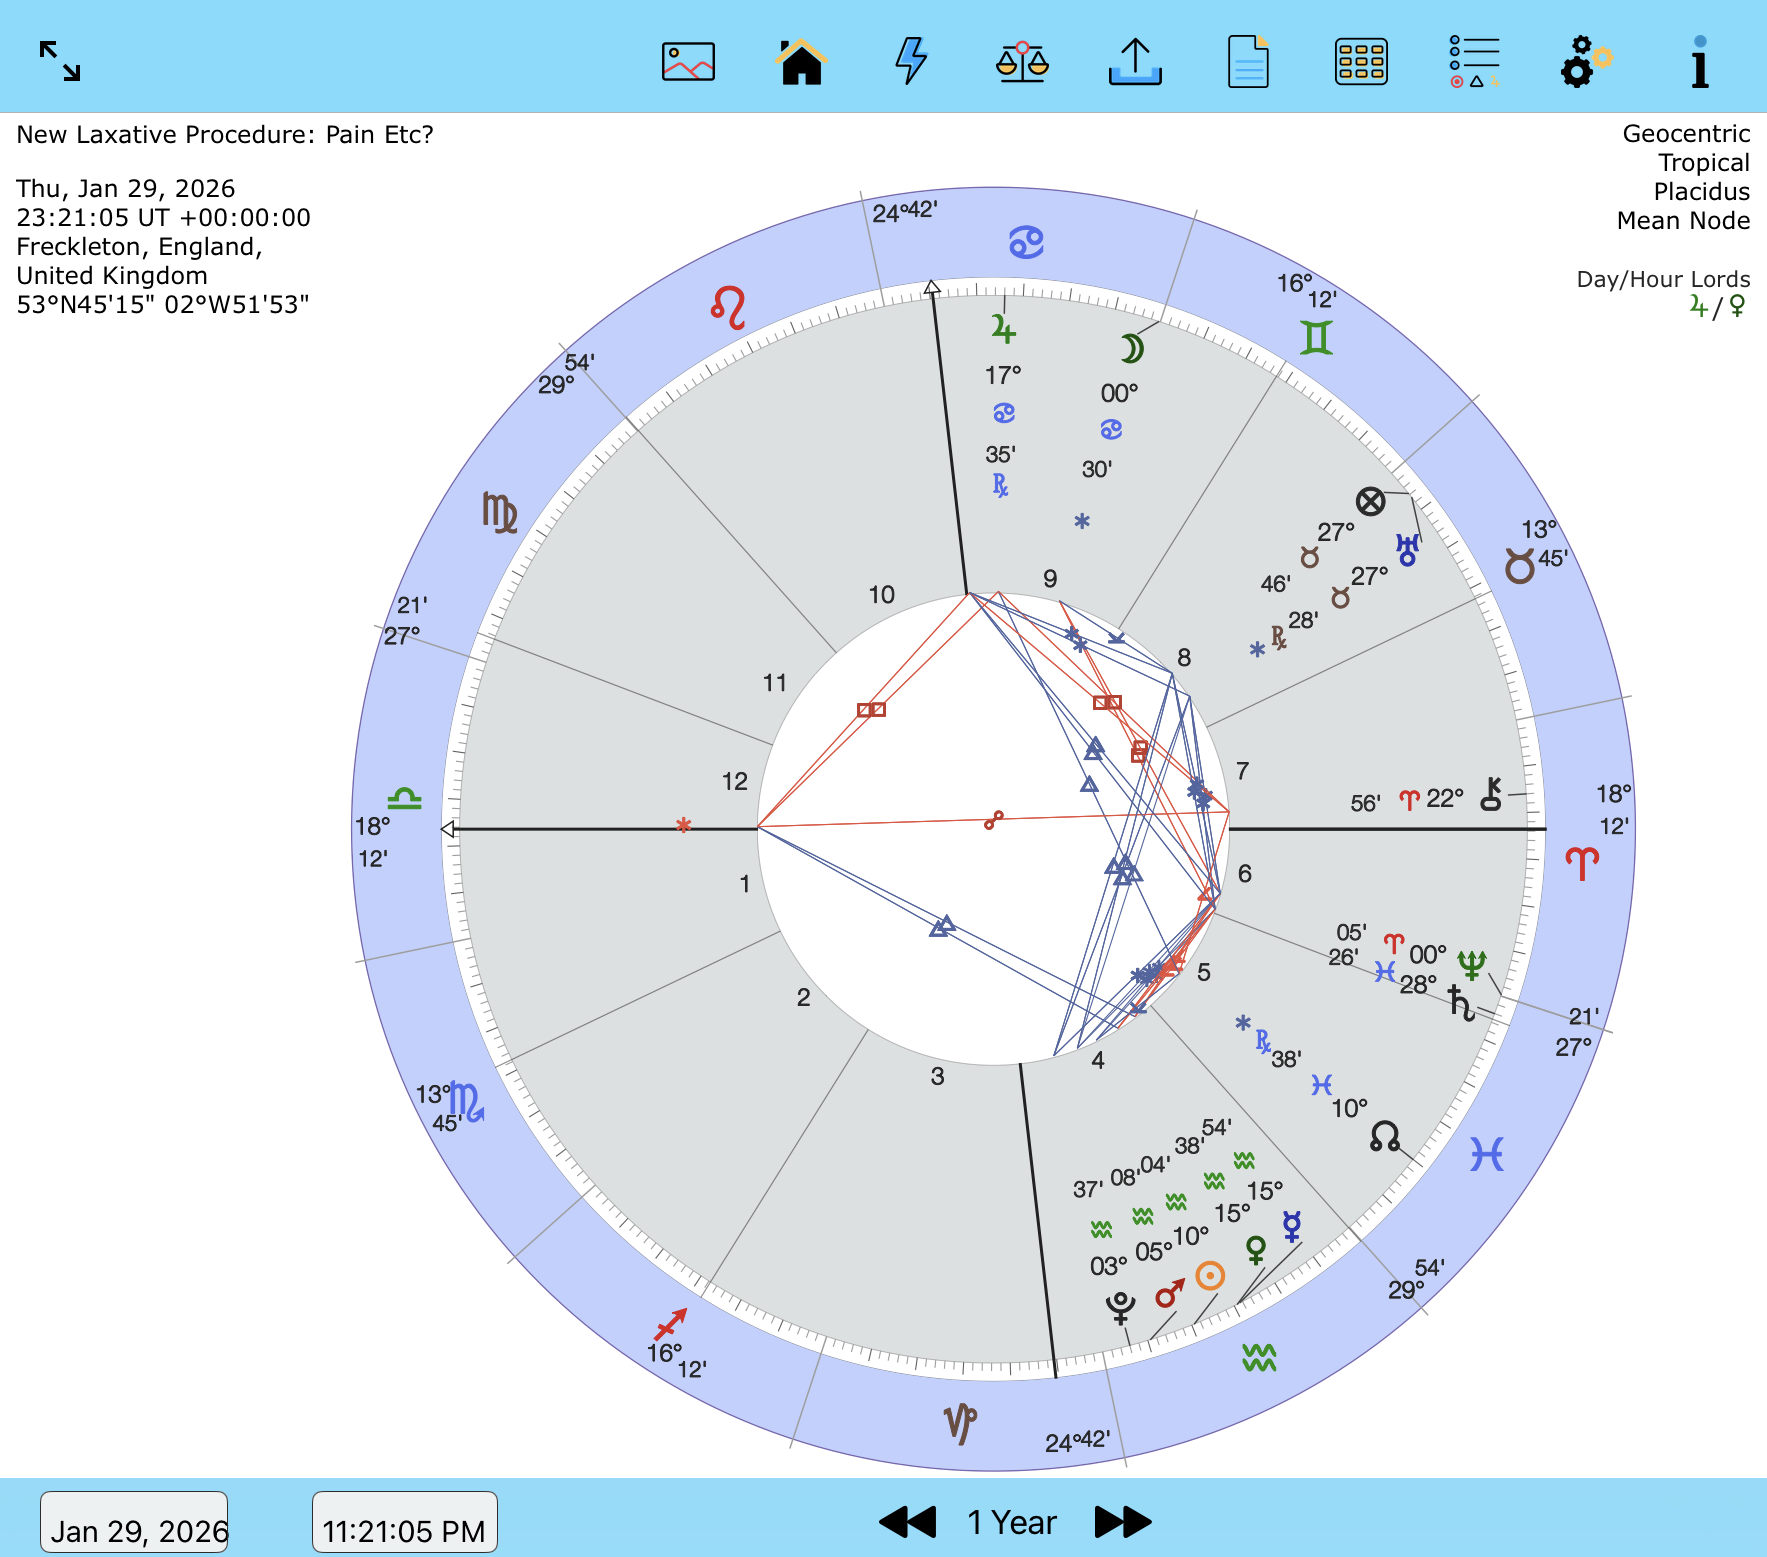Open the balance scales icon
Image resolution: width=1767 pixels, height=1557 pixels.
coord(1022,62)
